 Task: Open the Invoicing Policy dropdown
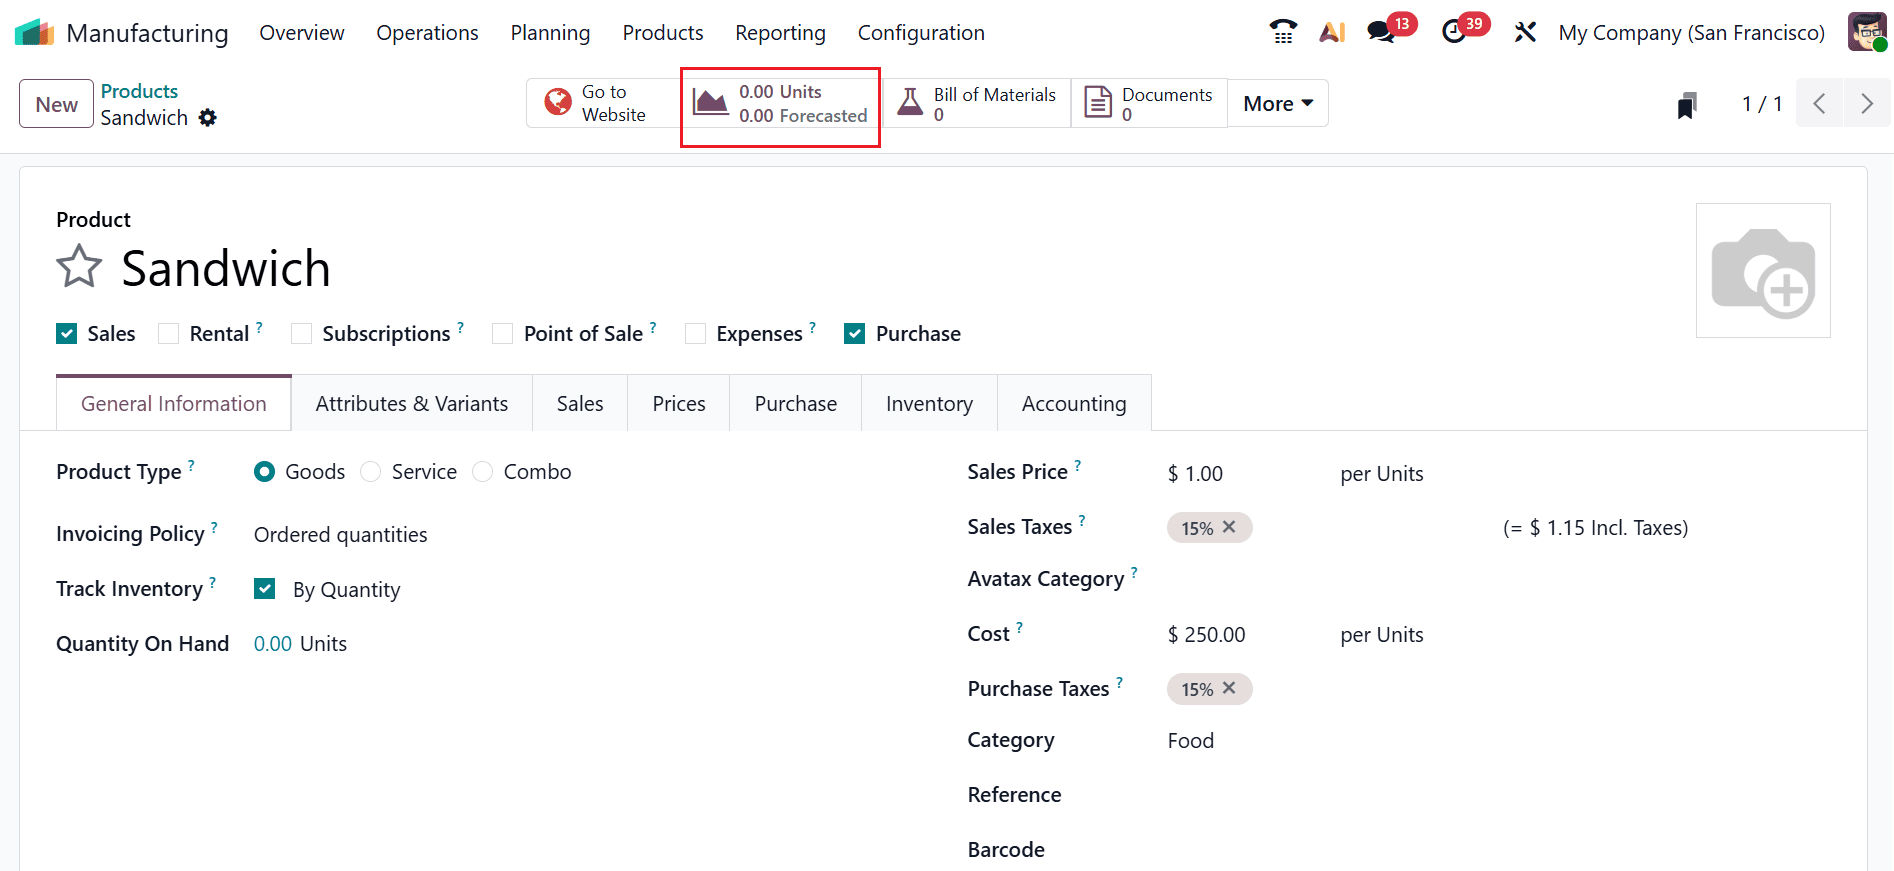point(341,535)
